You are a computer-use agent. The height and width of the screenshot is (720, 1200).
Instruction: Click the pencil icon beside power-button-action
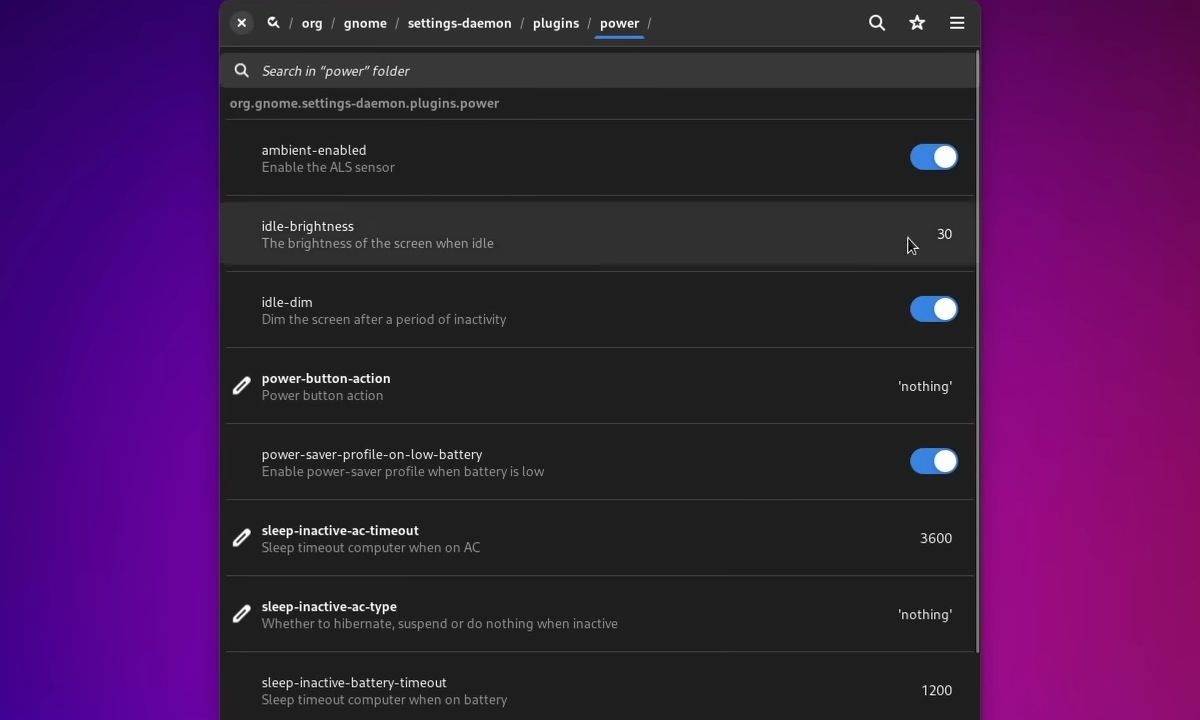(241, 386)
